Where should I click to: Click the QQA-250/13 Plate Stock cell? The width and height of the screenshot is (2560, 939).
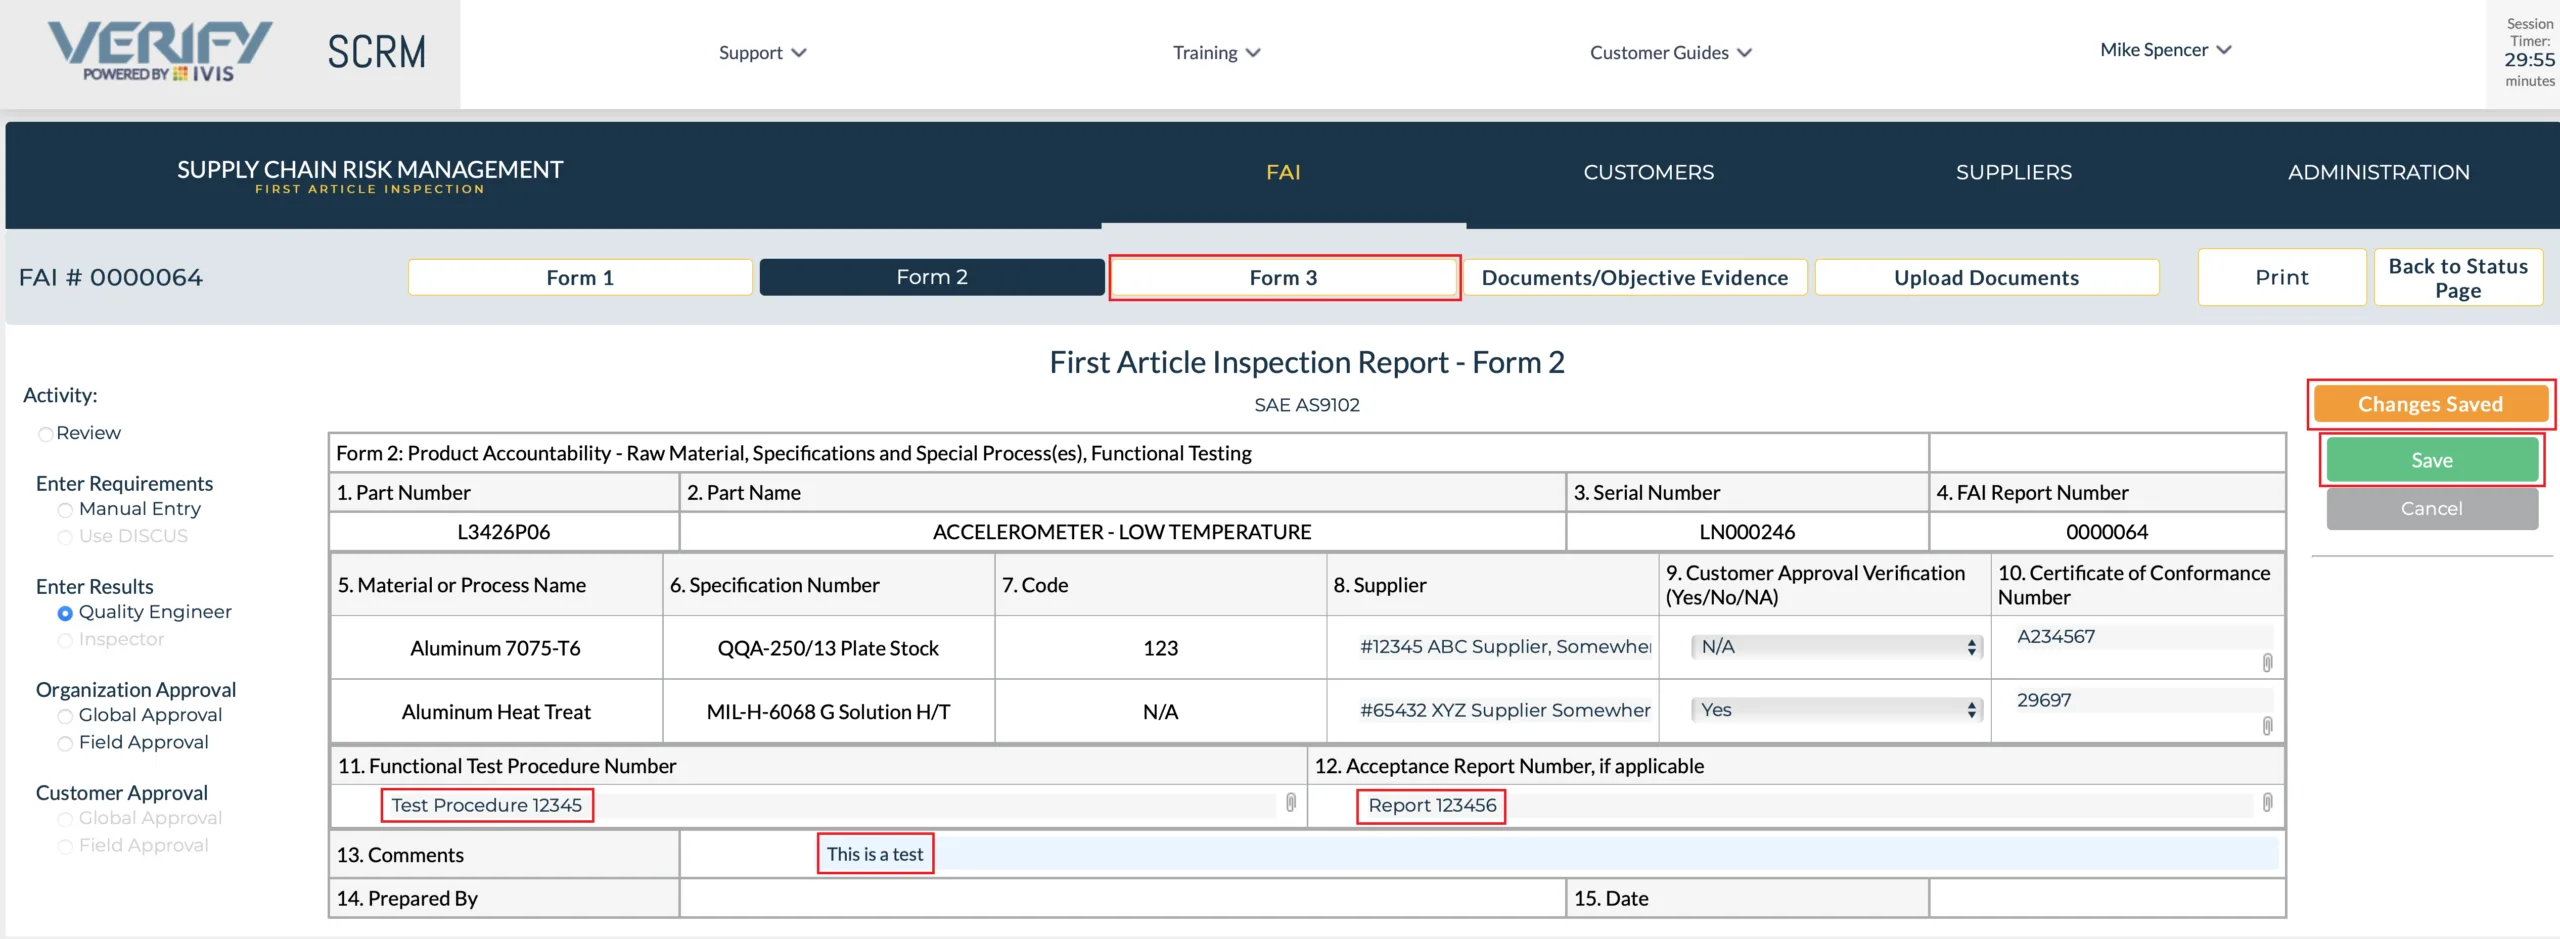coord(828,648)
